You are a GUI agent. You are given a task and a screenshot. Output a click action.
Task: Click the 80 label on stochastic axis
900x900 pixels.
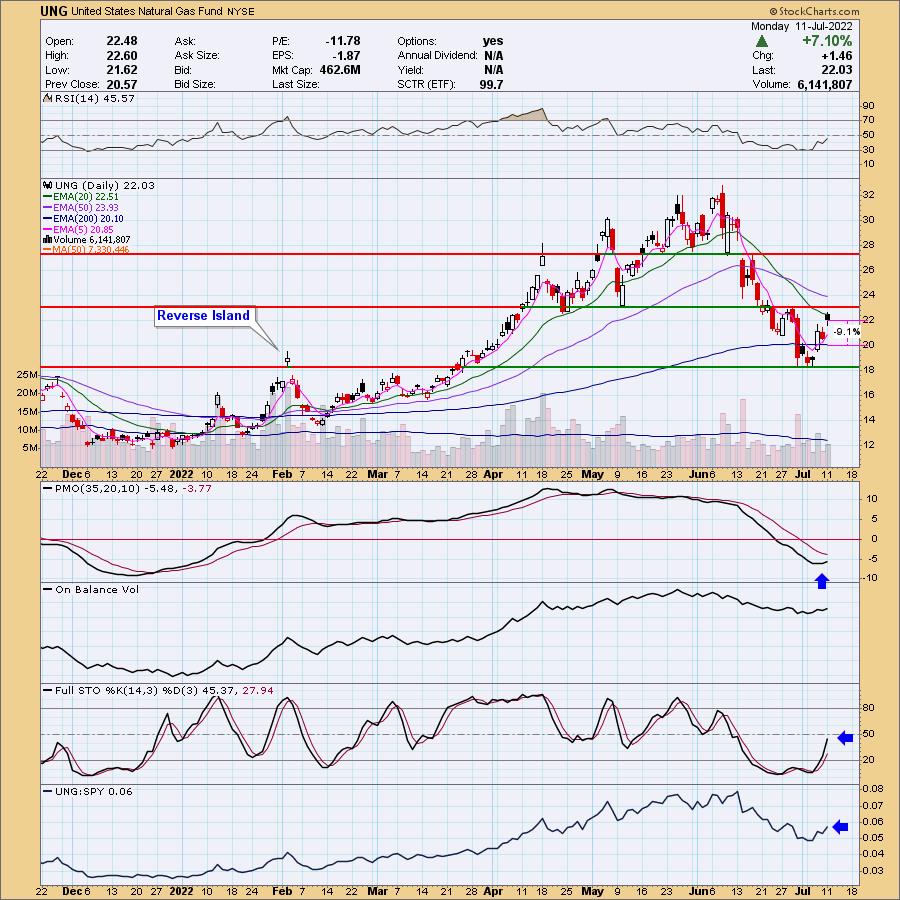(x=868, y=708)
